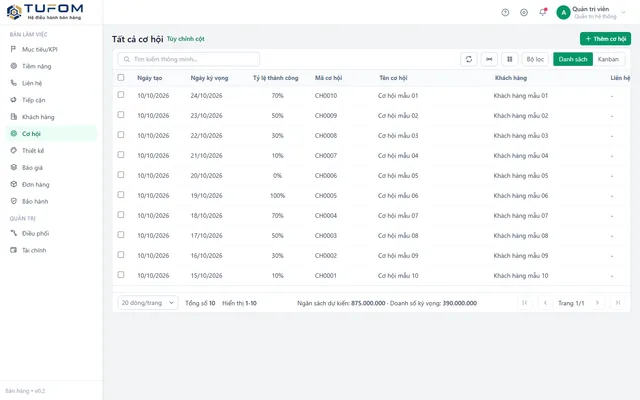640x400 pixels.
Task: Click the 'Mã cơ hội' column header
Action: [x=329, y=78]
